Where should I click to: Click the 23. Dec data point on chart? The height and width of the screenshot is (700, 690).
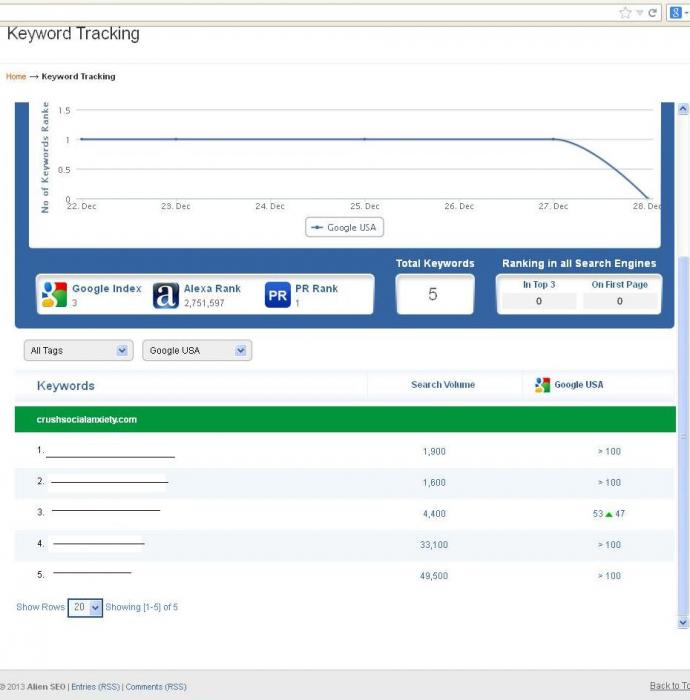click(x=176, y=139)
